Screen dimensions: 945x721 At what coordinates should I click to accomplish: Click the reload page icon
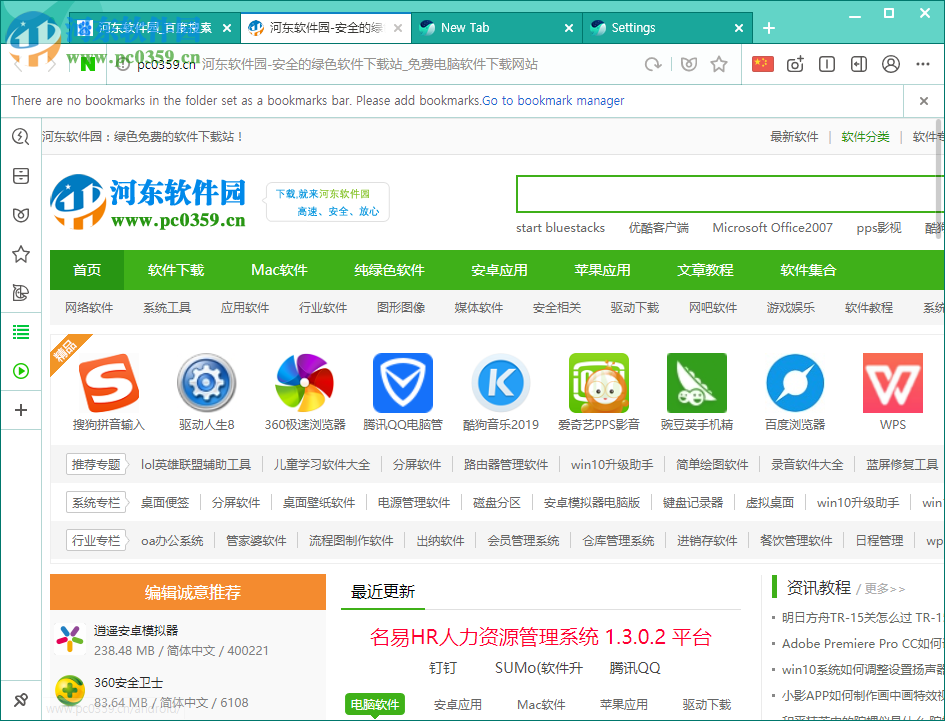[652, 63]
